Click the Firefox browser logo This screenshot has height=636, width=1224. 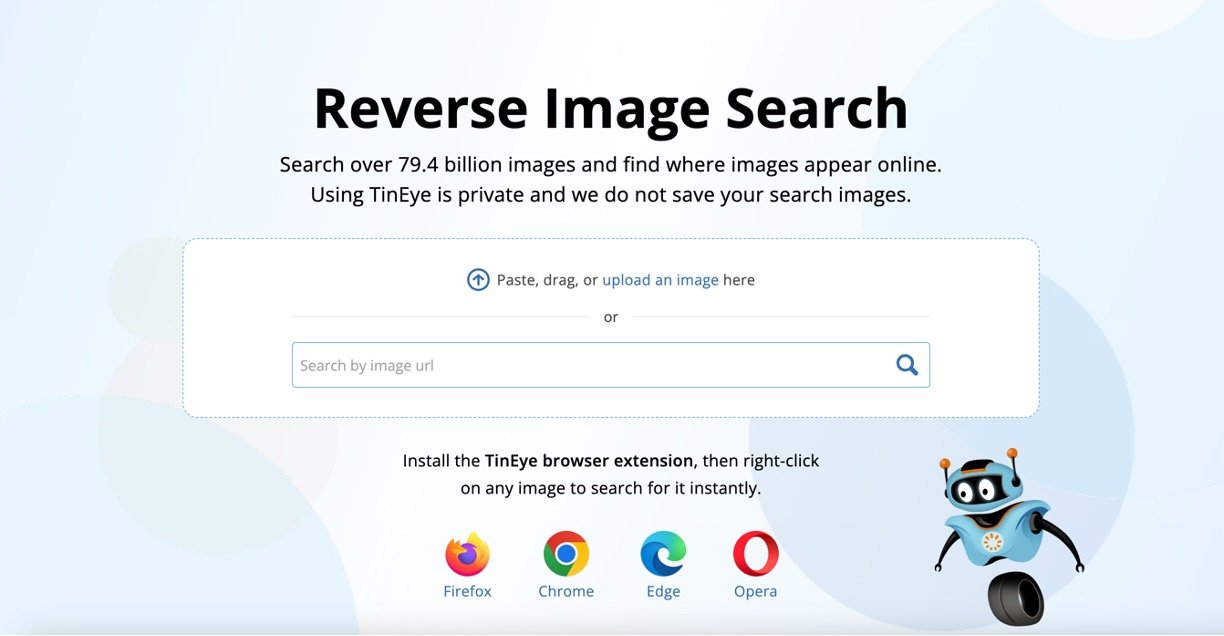pyautogui.click(x=467, y=554)
